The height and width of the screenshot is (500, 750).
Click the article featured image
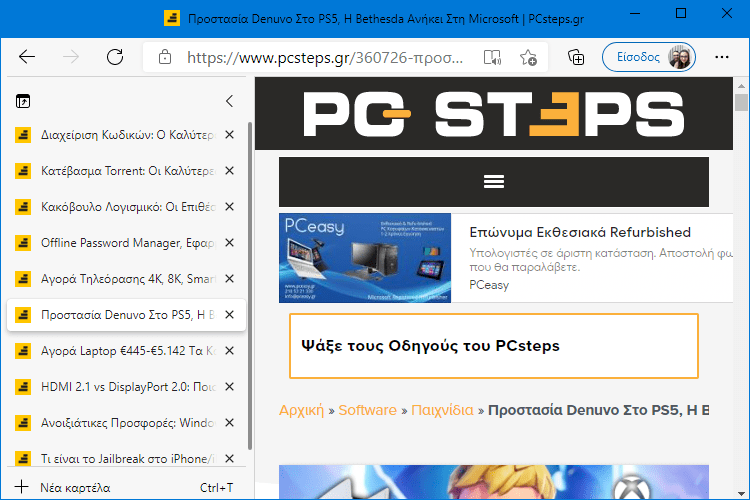click(x=494, y=481)
